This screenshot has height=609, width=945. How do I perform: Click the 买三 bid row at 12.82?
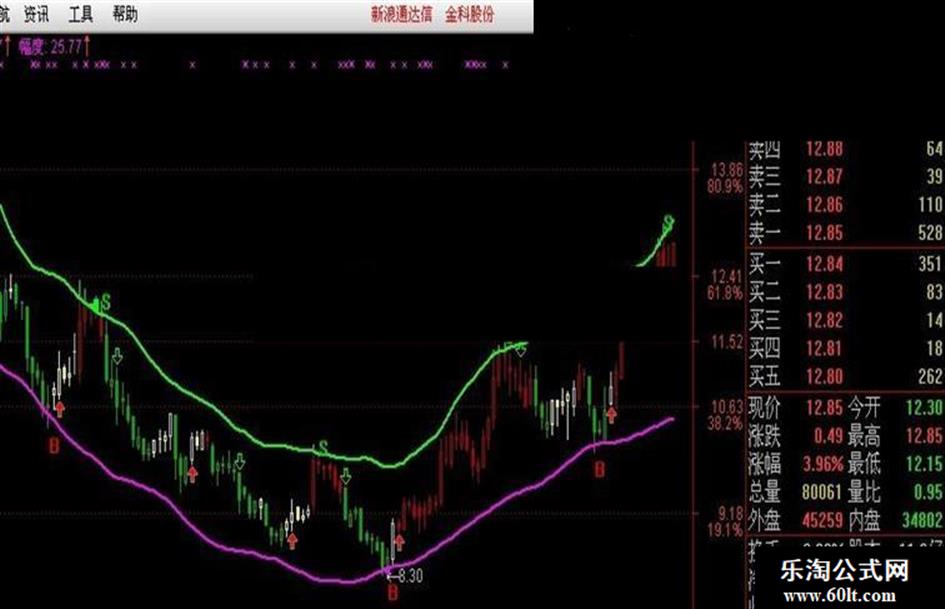click(846, 320)
